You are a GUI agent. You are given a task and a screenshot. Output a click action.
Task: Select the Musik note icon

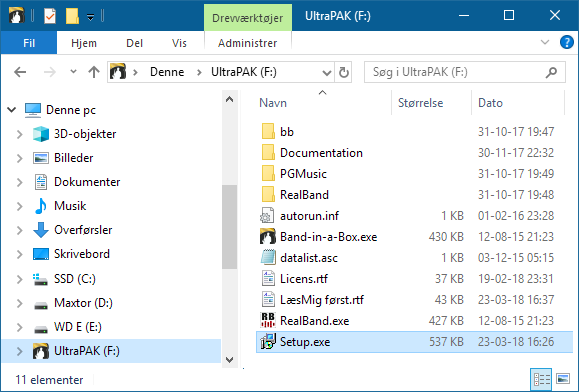coord(41,206)
